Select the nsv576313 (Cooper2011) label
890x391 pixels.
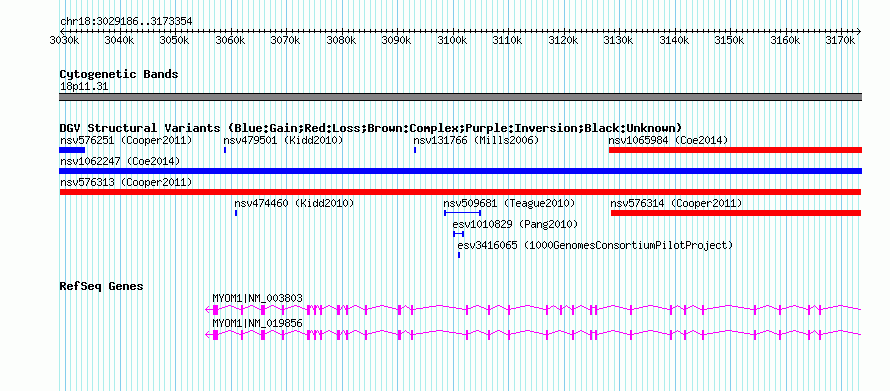click(x=126, y=182)
